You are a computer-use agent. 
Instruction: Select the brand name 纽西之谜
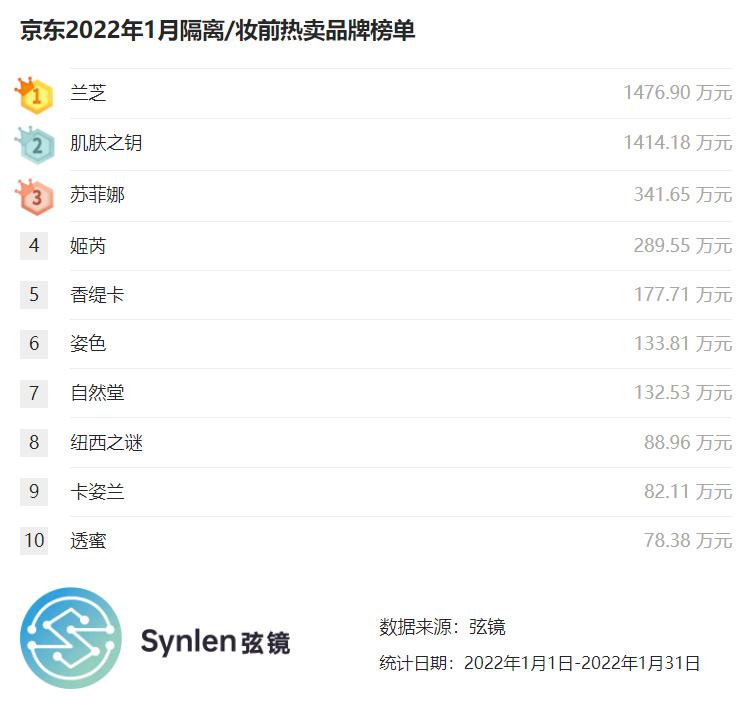point(106,442)
